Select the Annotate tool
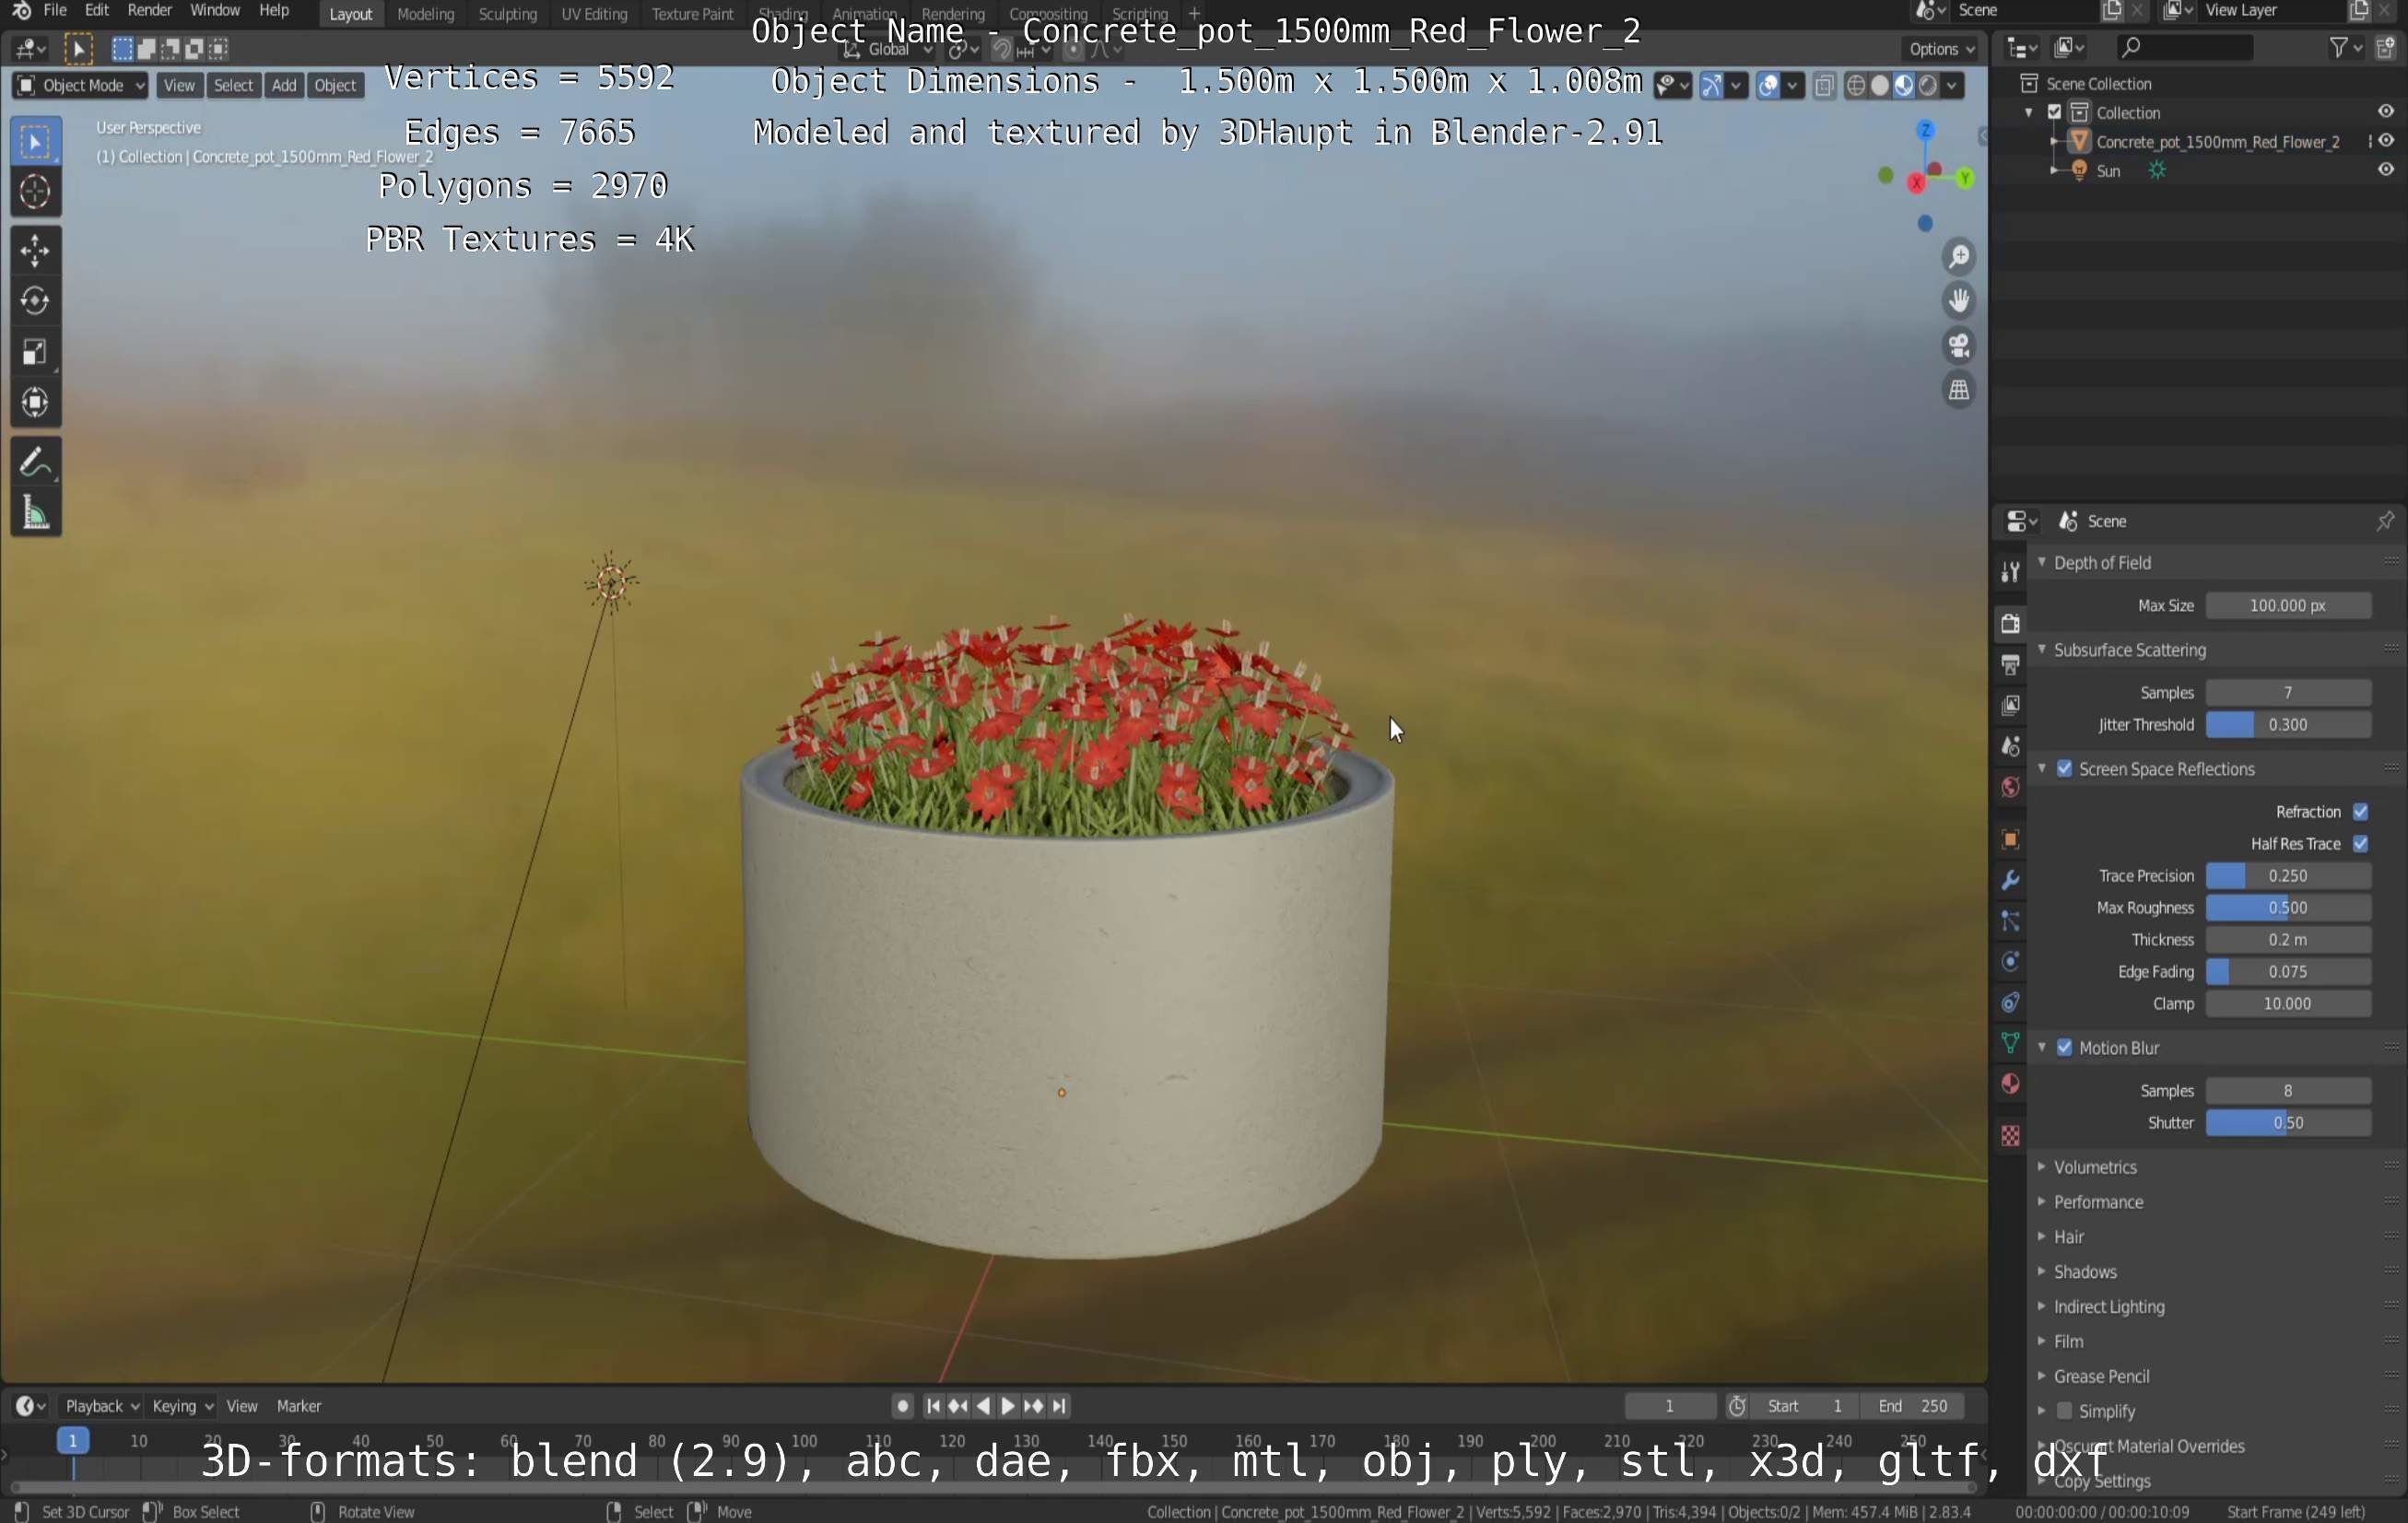This screenshot has width=2408, height=1523. tap(35, 462)
